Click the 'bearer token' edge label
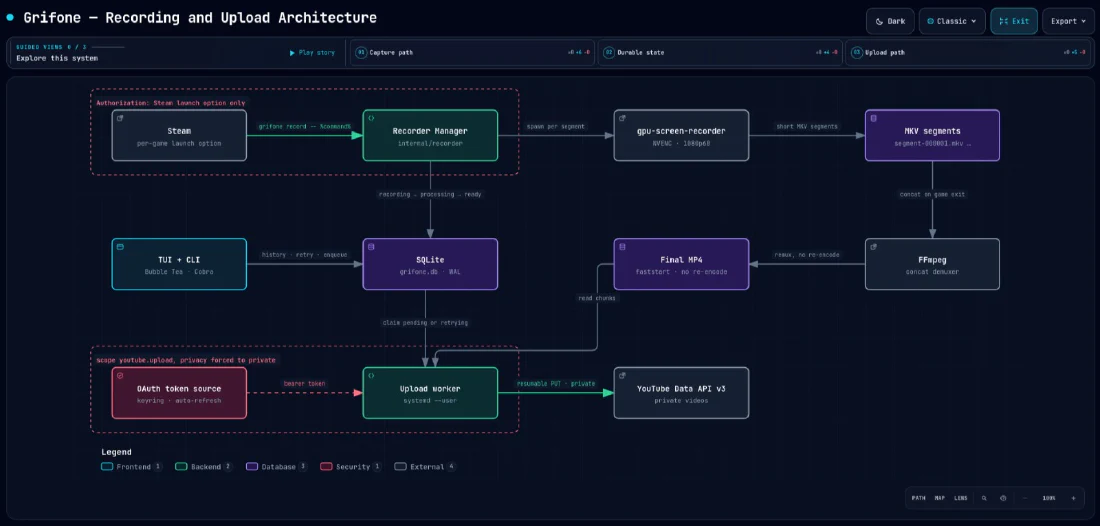 coord(304,384)
